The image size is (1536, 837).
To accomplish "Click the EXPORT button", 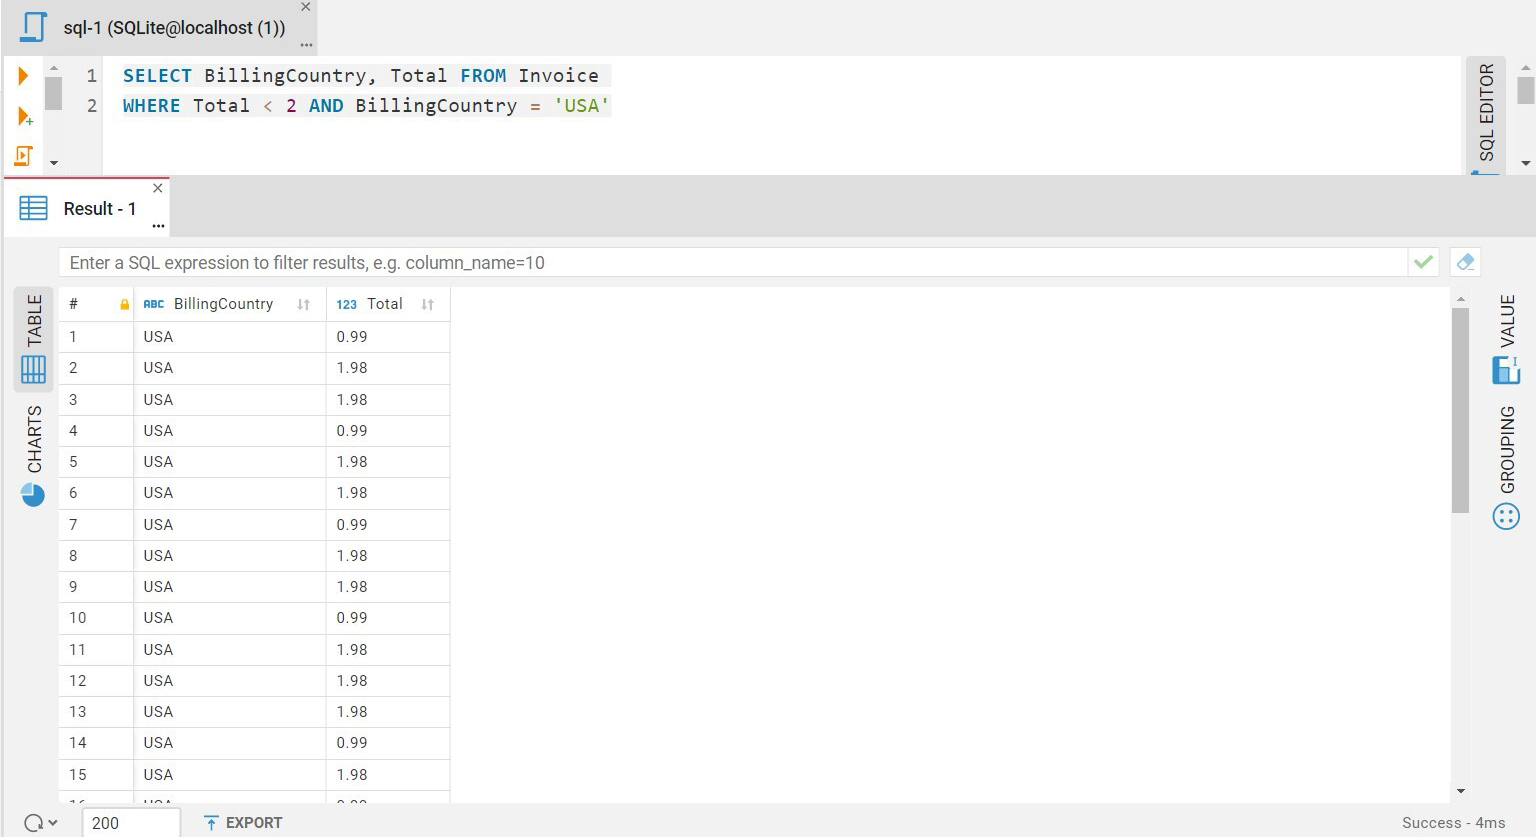I will [243, 822].
